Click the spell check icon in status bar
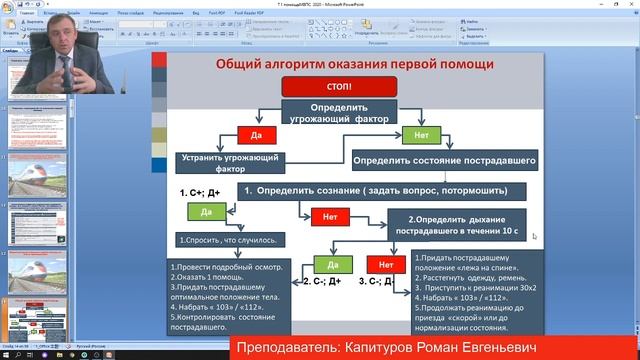Image resolution: width=640 pixels, height=360 pixels. (69, 346)
